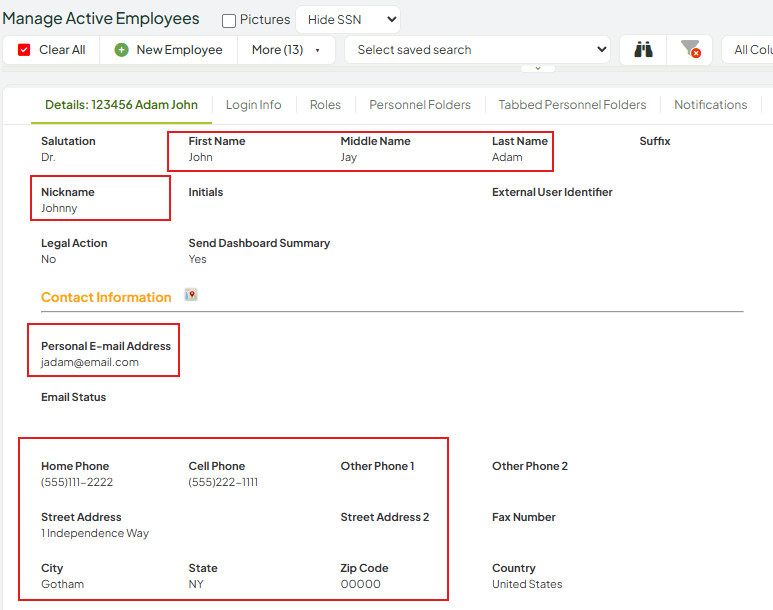Open the Select saved search dropdown

tap(477, 50)
